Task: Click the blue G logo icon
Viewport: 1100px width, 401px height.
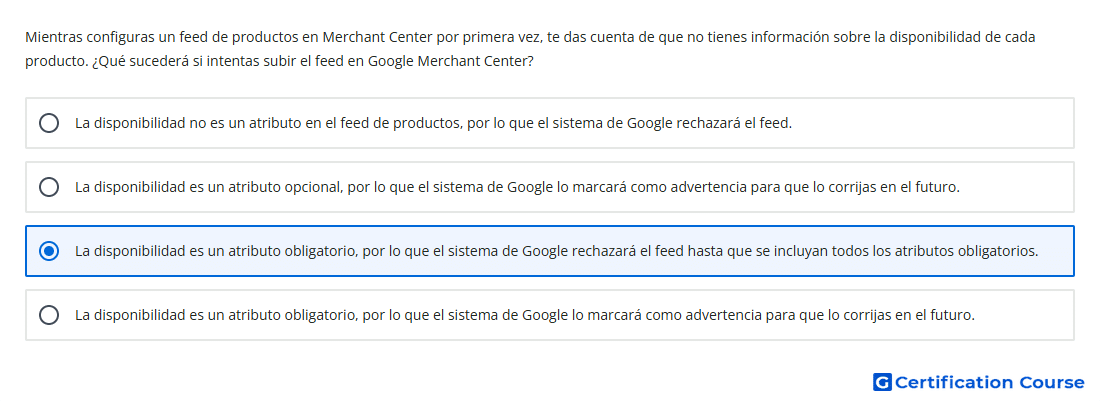Action: [882, 382]
